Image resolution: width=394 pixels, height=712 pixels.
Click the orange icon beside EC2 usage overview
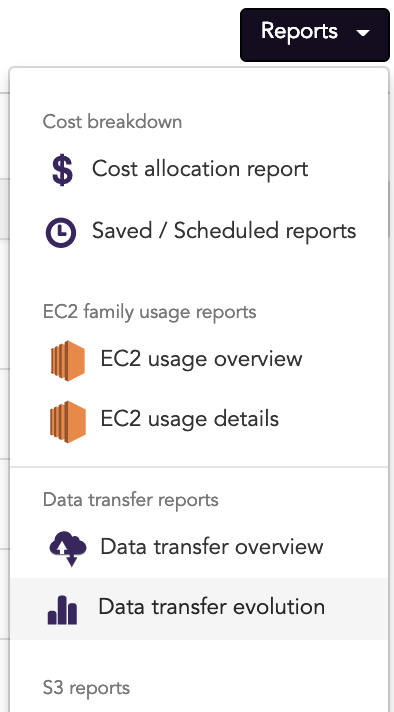point(68,361)
